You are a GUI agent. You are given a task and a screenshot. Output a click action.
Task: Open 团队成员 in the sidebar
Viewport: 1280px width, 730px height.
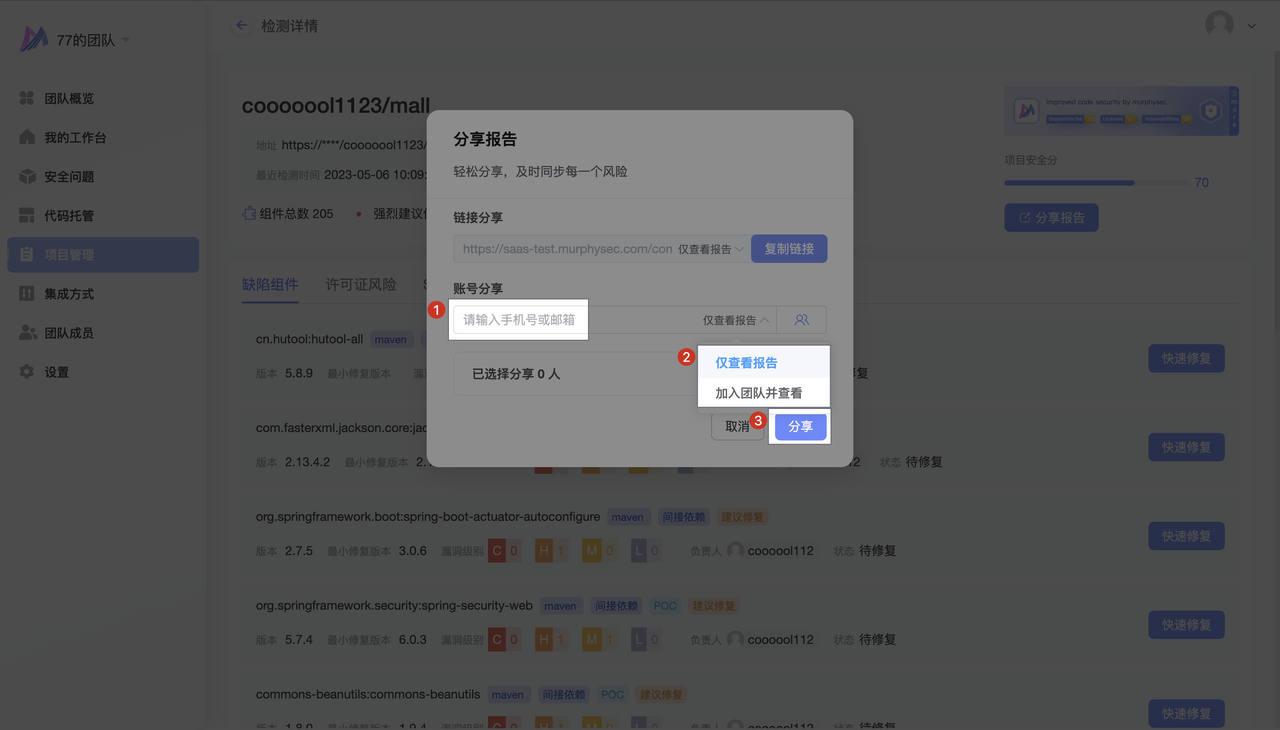[x=69, y=333]
